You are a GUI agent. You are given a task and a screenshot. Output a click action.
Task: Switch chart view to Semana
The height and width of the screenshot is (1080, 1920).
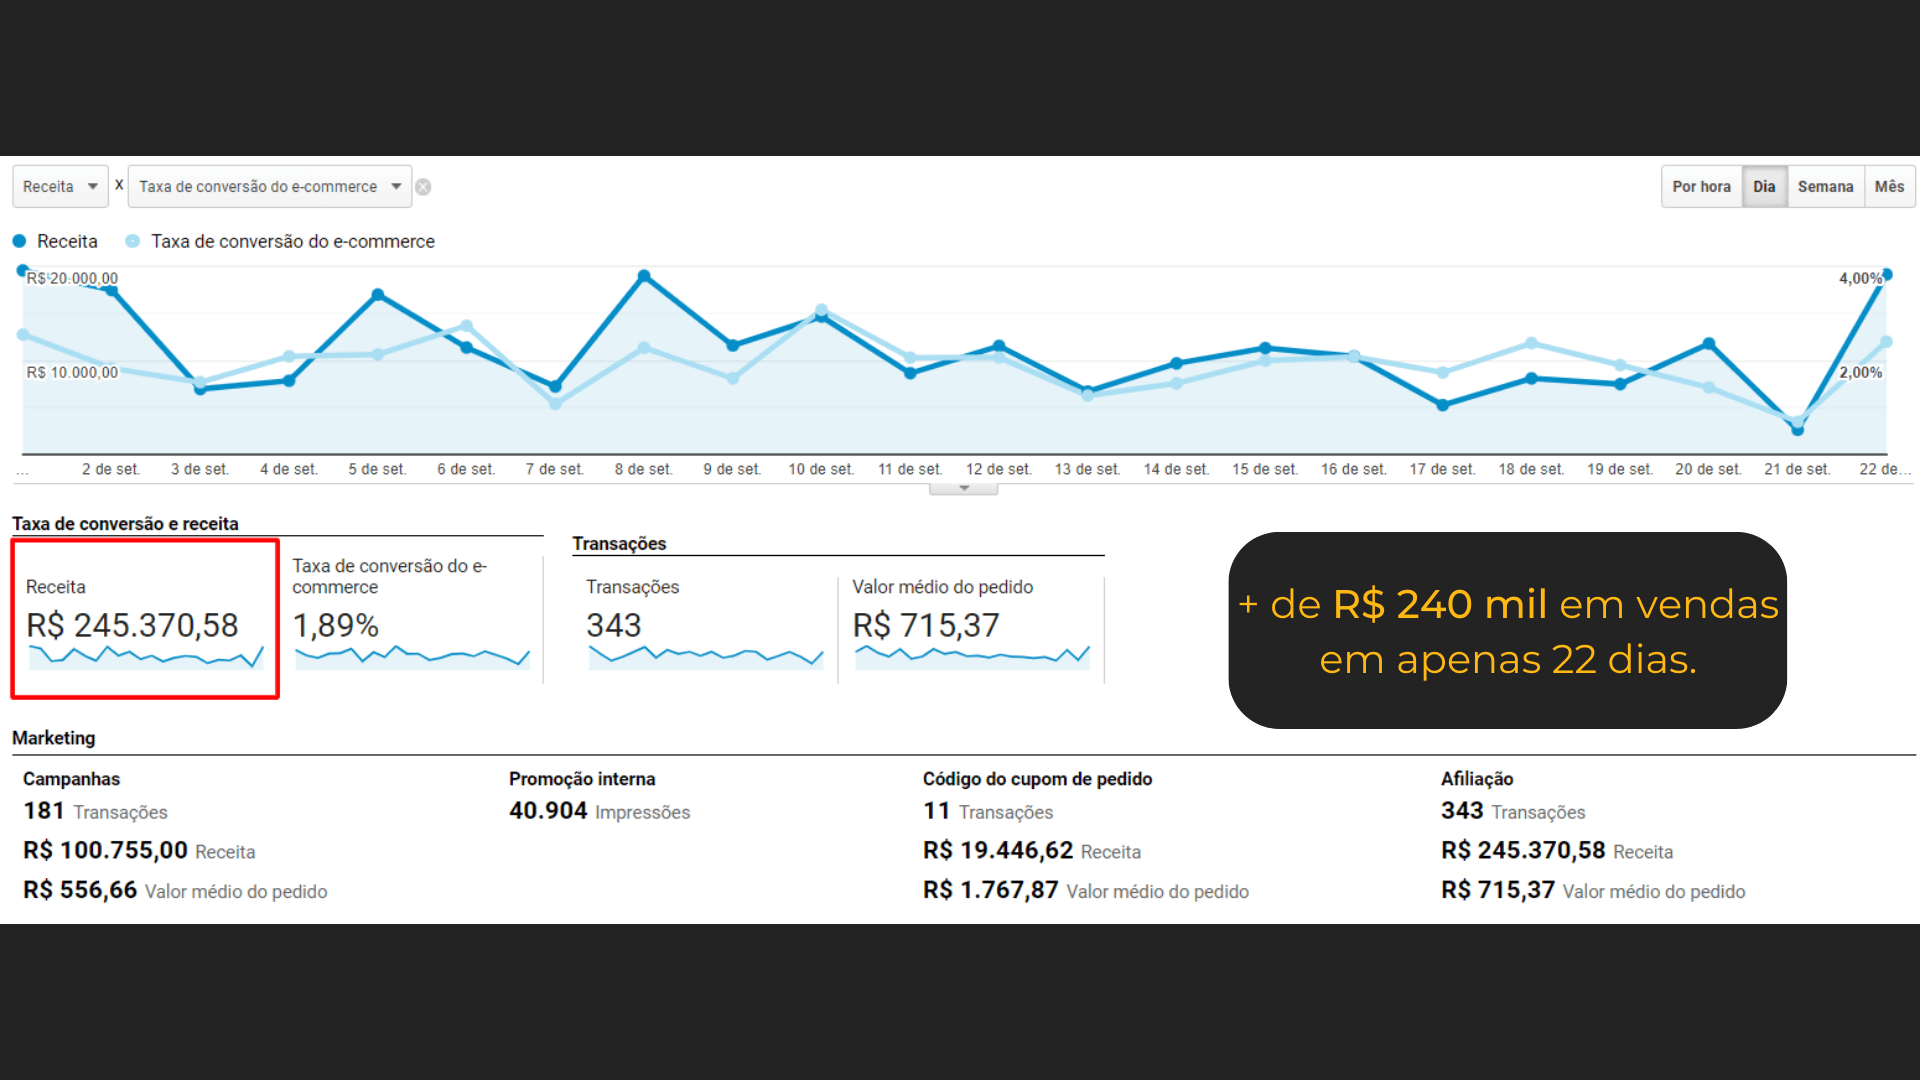click(x=1825, y=187)
